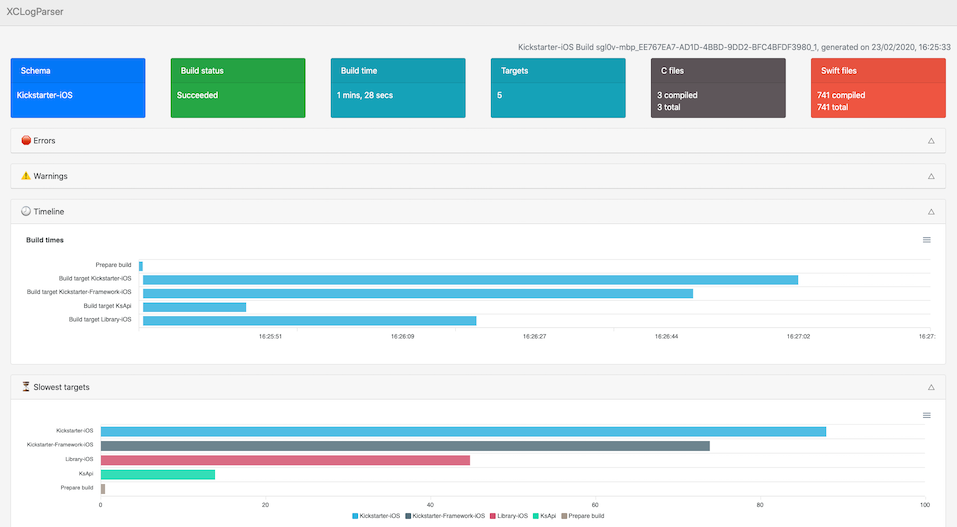
Task: Open the Slowest targets chart hamburger menu
Action: click(926, 415)
